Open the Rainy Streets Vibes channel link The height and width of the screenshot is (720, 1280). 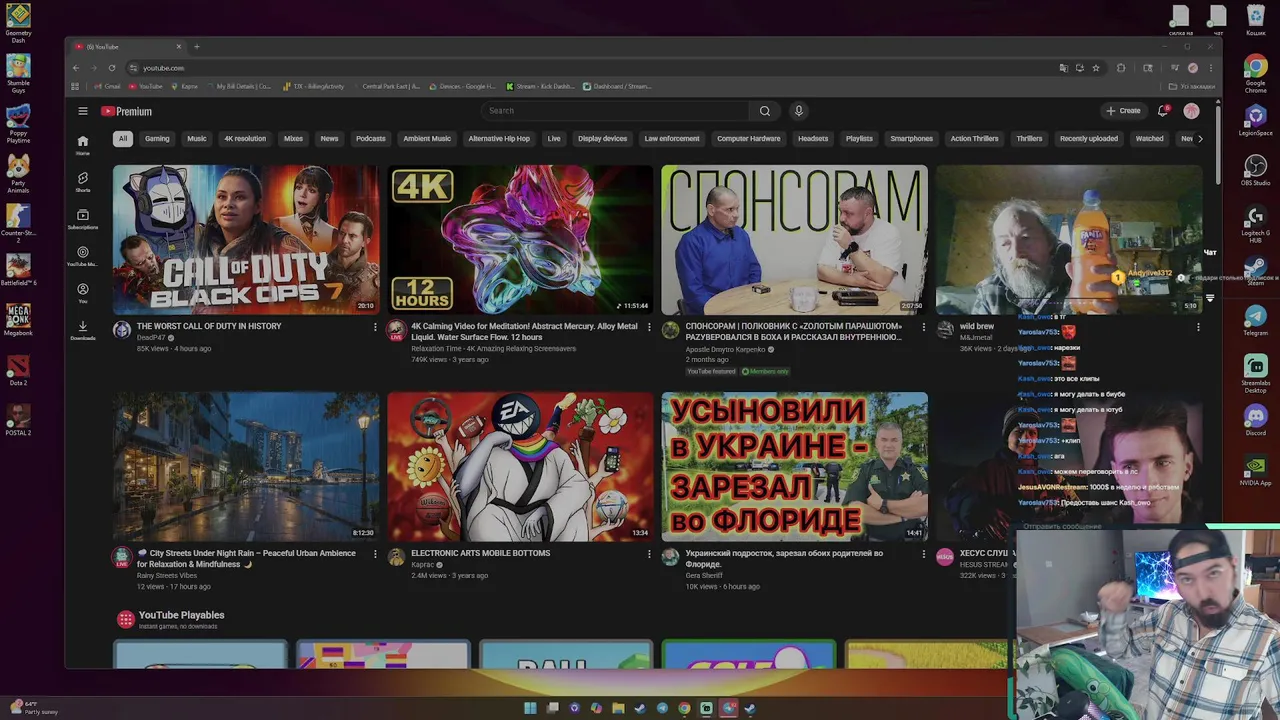click(166, 575)
